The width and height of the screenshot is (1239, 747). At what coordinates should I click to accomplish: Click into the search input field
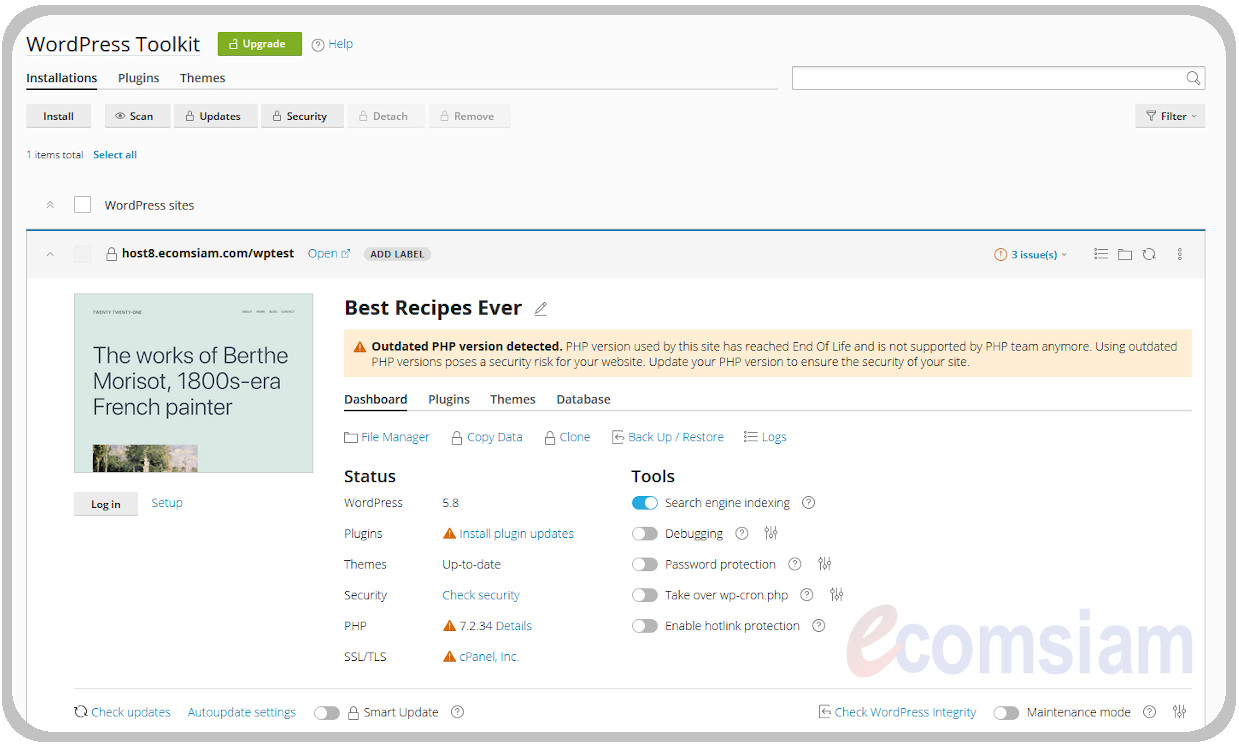(987, 78)
